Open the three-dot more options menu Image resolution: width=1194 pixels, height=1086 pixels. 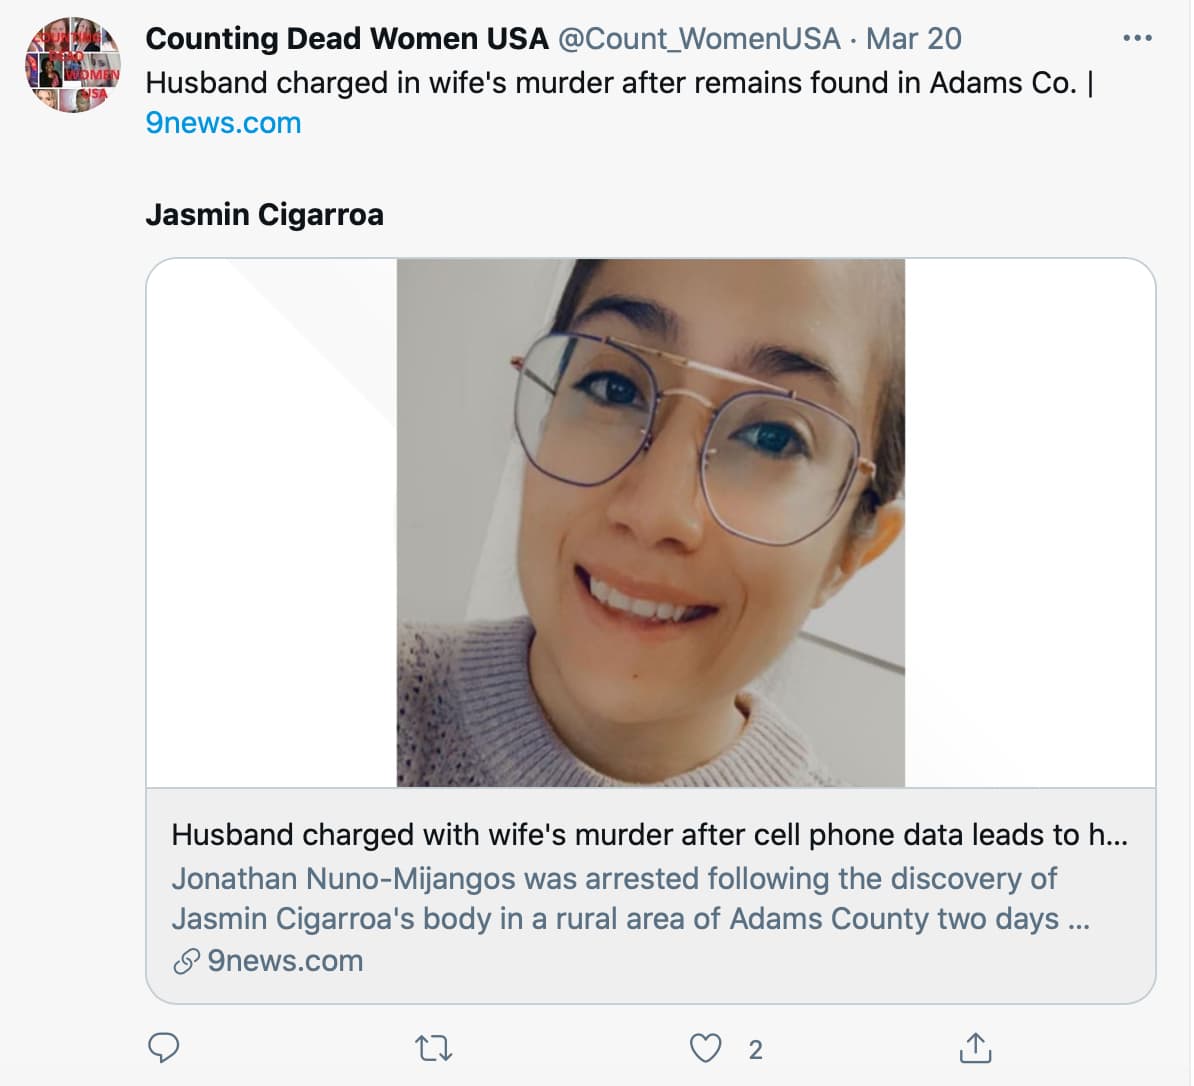click(x=1137, y=39)
